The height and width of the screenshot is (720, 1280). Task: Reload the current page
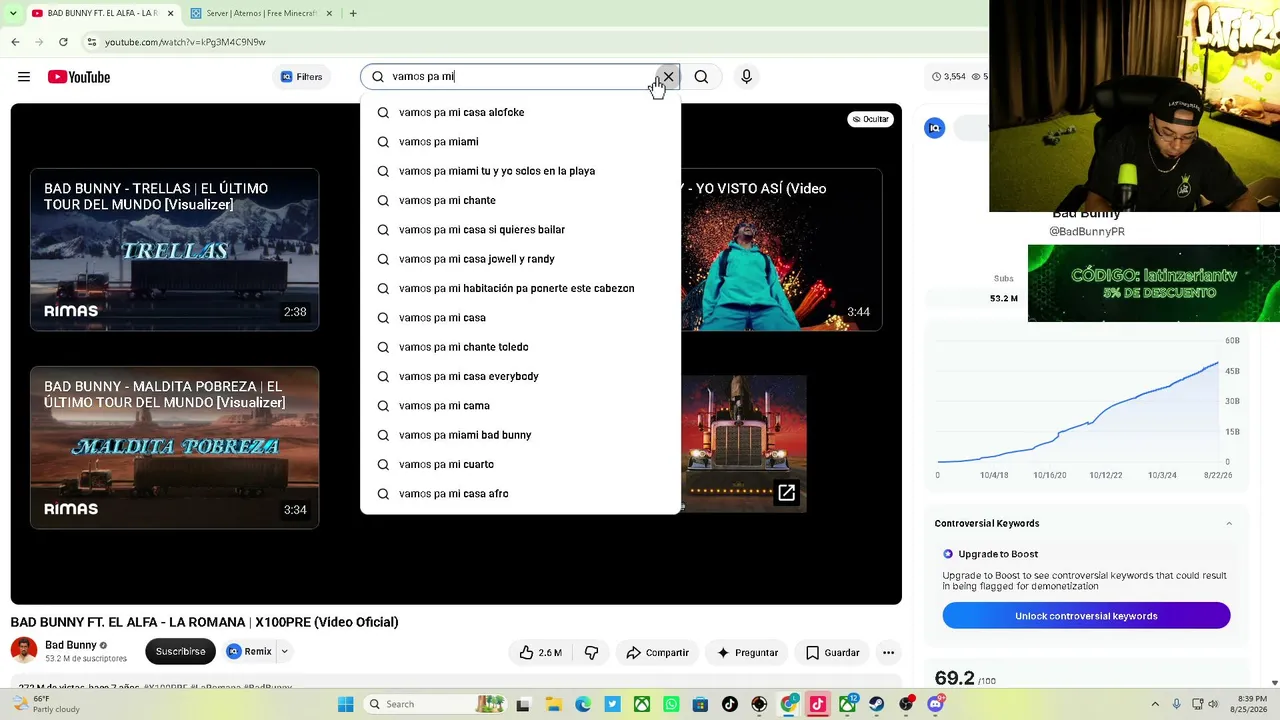[x=63, y=42]
